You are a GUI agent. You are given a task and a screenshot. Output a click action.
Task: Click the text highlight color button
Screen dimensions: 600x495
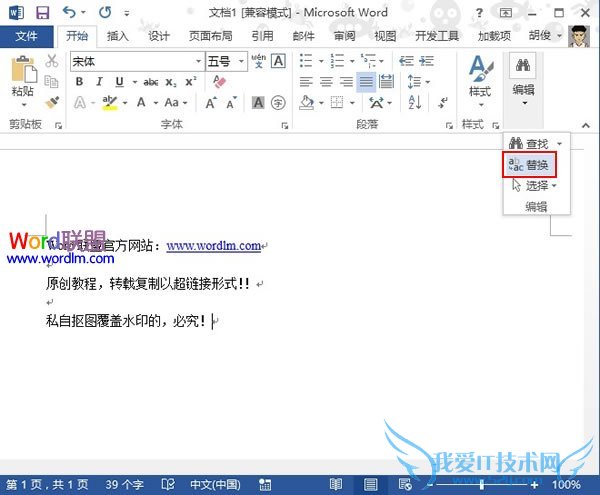click(x=110, y=103)
